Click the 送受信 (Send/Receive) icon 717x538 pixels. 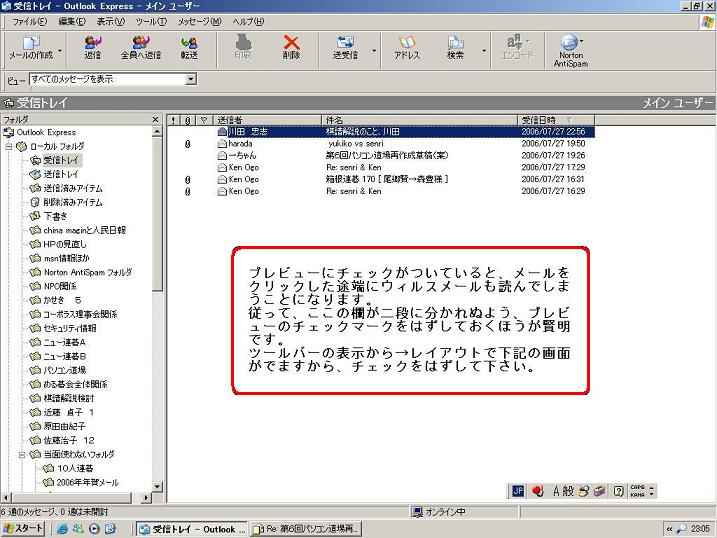tap(345, 43)
